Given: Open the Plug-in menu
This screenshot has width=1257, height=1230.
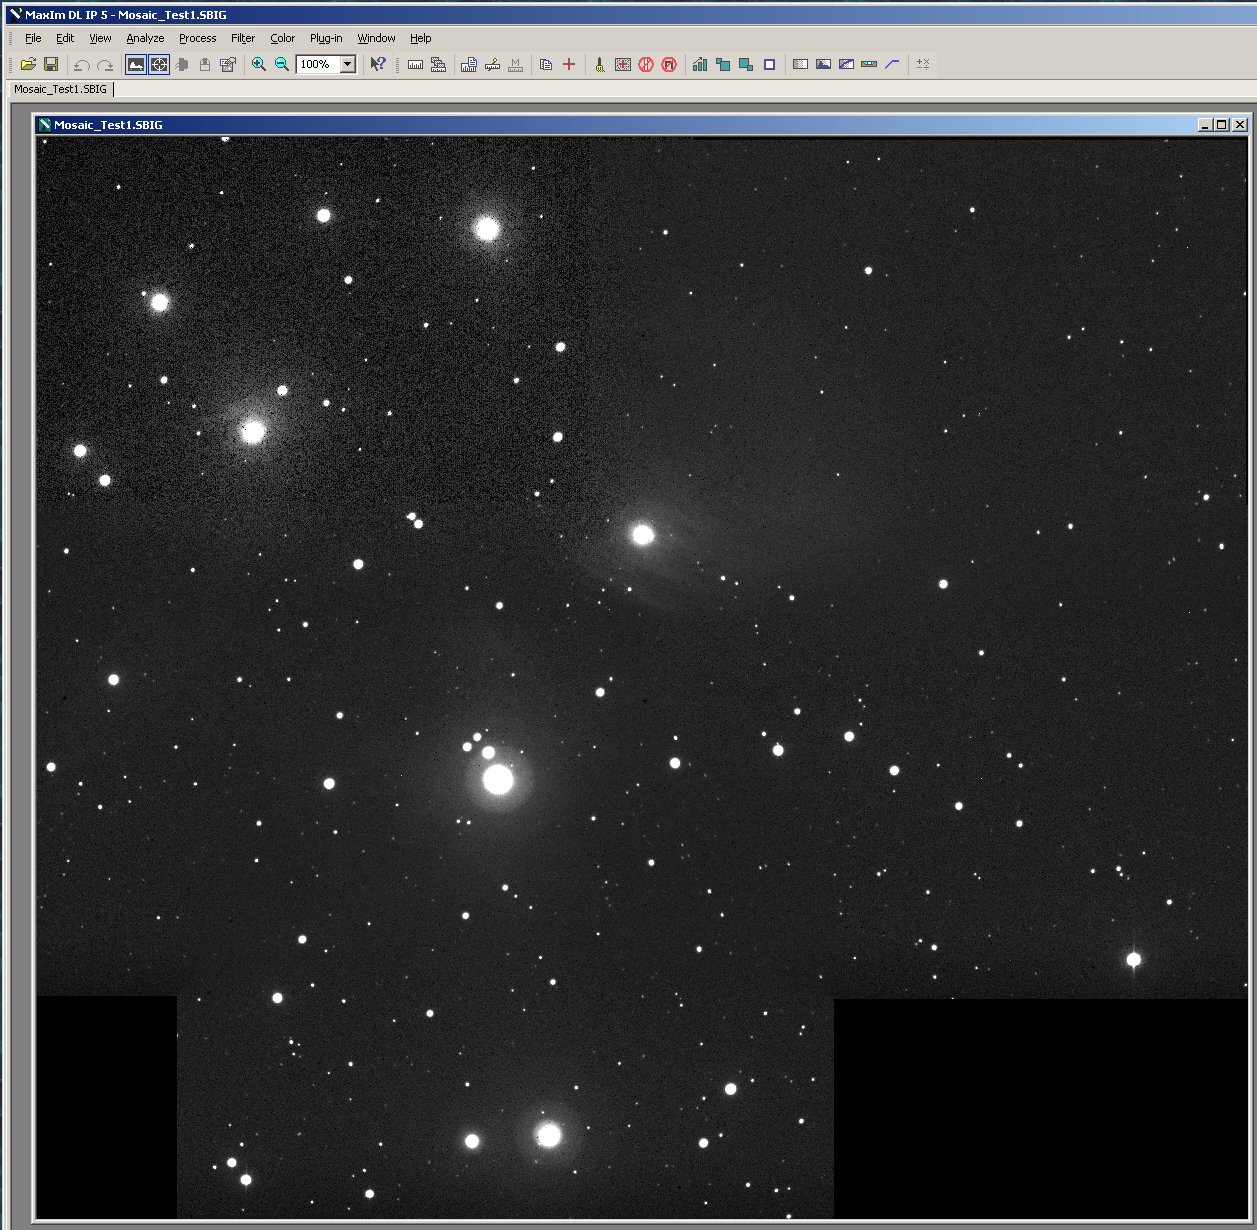Looking at the screenshot, I should (x=326, y=38).
